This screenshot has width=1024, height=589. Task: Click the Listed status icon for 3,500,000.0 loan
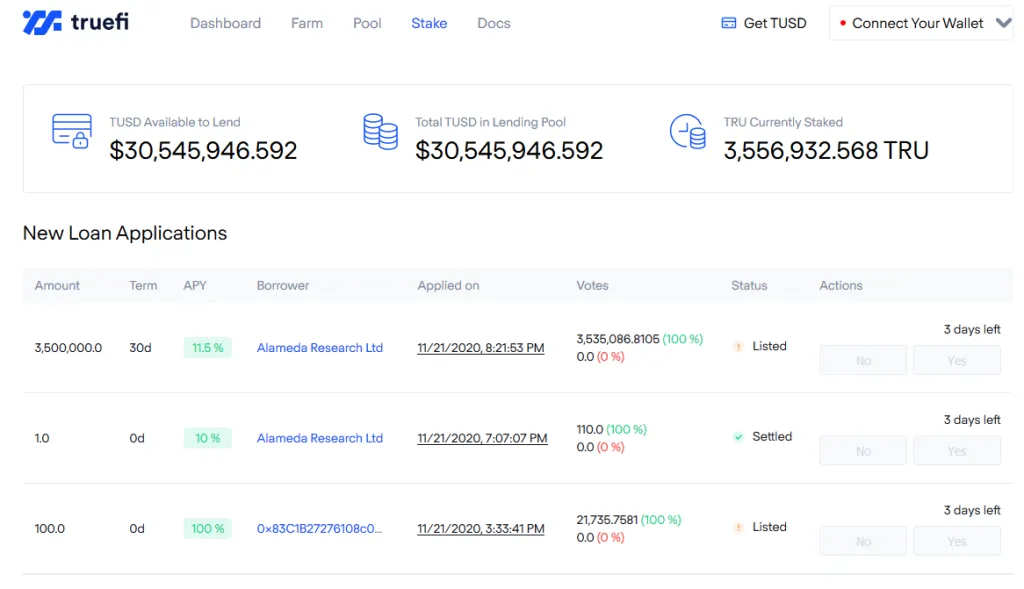tap(738, 347)
